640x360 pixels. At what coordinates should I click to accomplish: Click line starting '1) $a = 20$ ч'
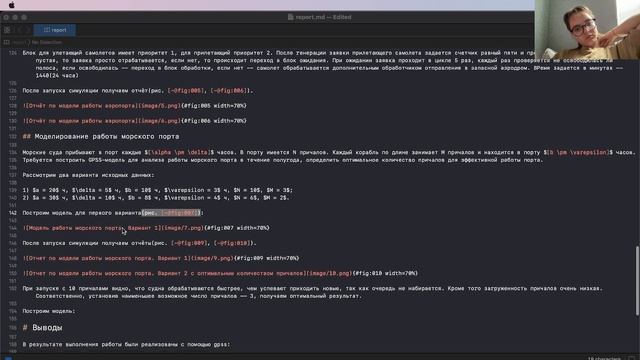coord(158,190)
